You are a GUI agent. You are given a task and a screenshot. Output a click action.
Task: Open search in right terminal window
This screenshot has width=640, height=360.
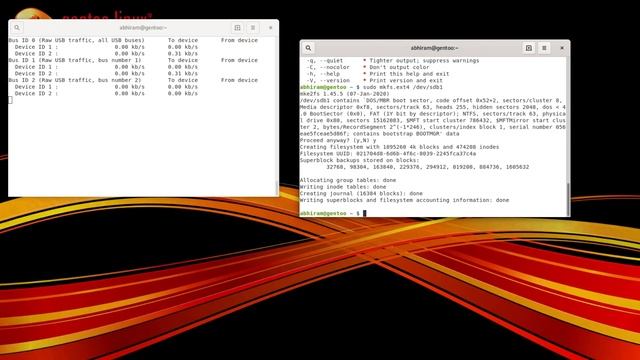click(309, 48)
